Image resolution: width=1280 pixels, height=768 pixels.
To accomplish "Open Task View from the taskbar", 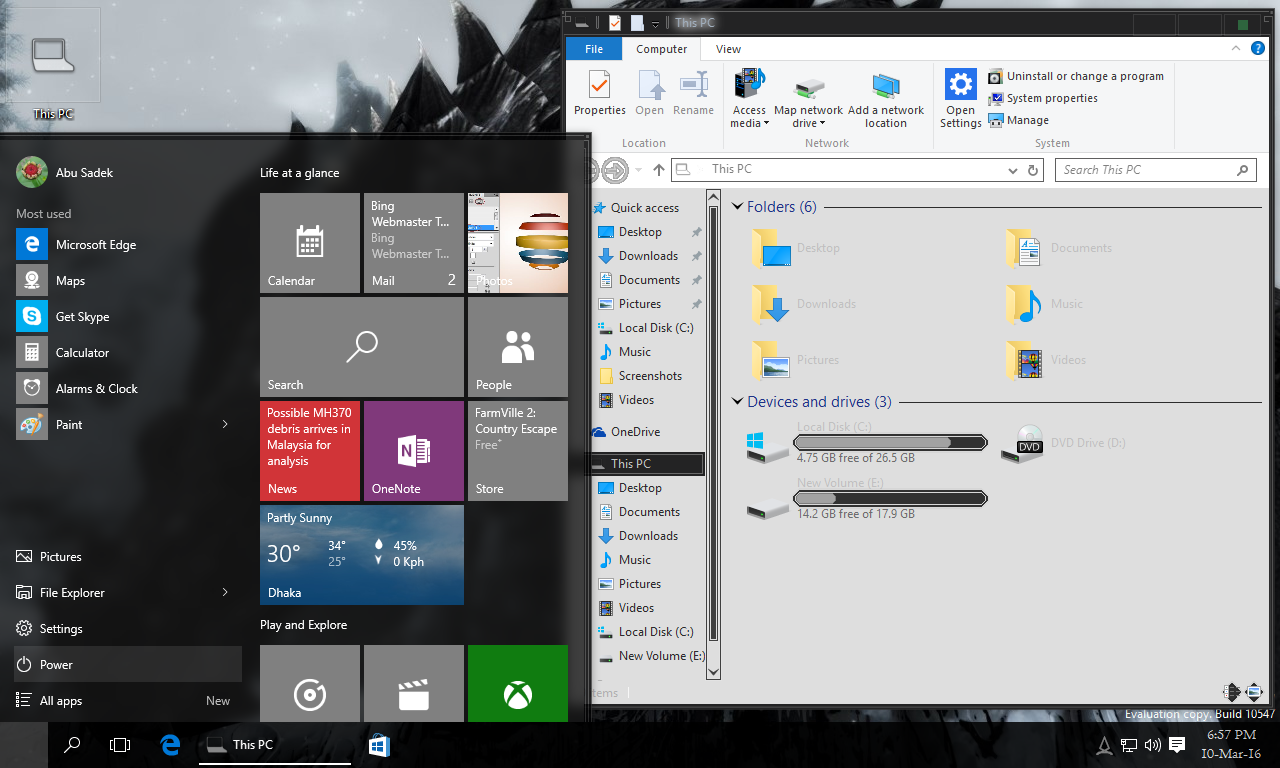I will coord(120,745).
